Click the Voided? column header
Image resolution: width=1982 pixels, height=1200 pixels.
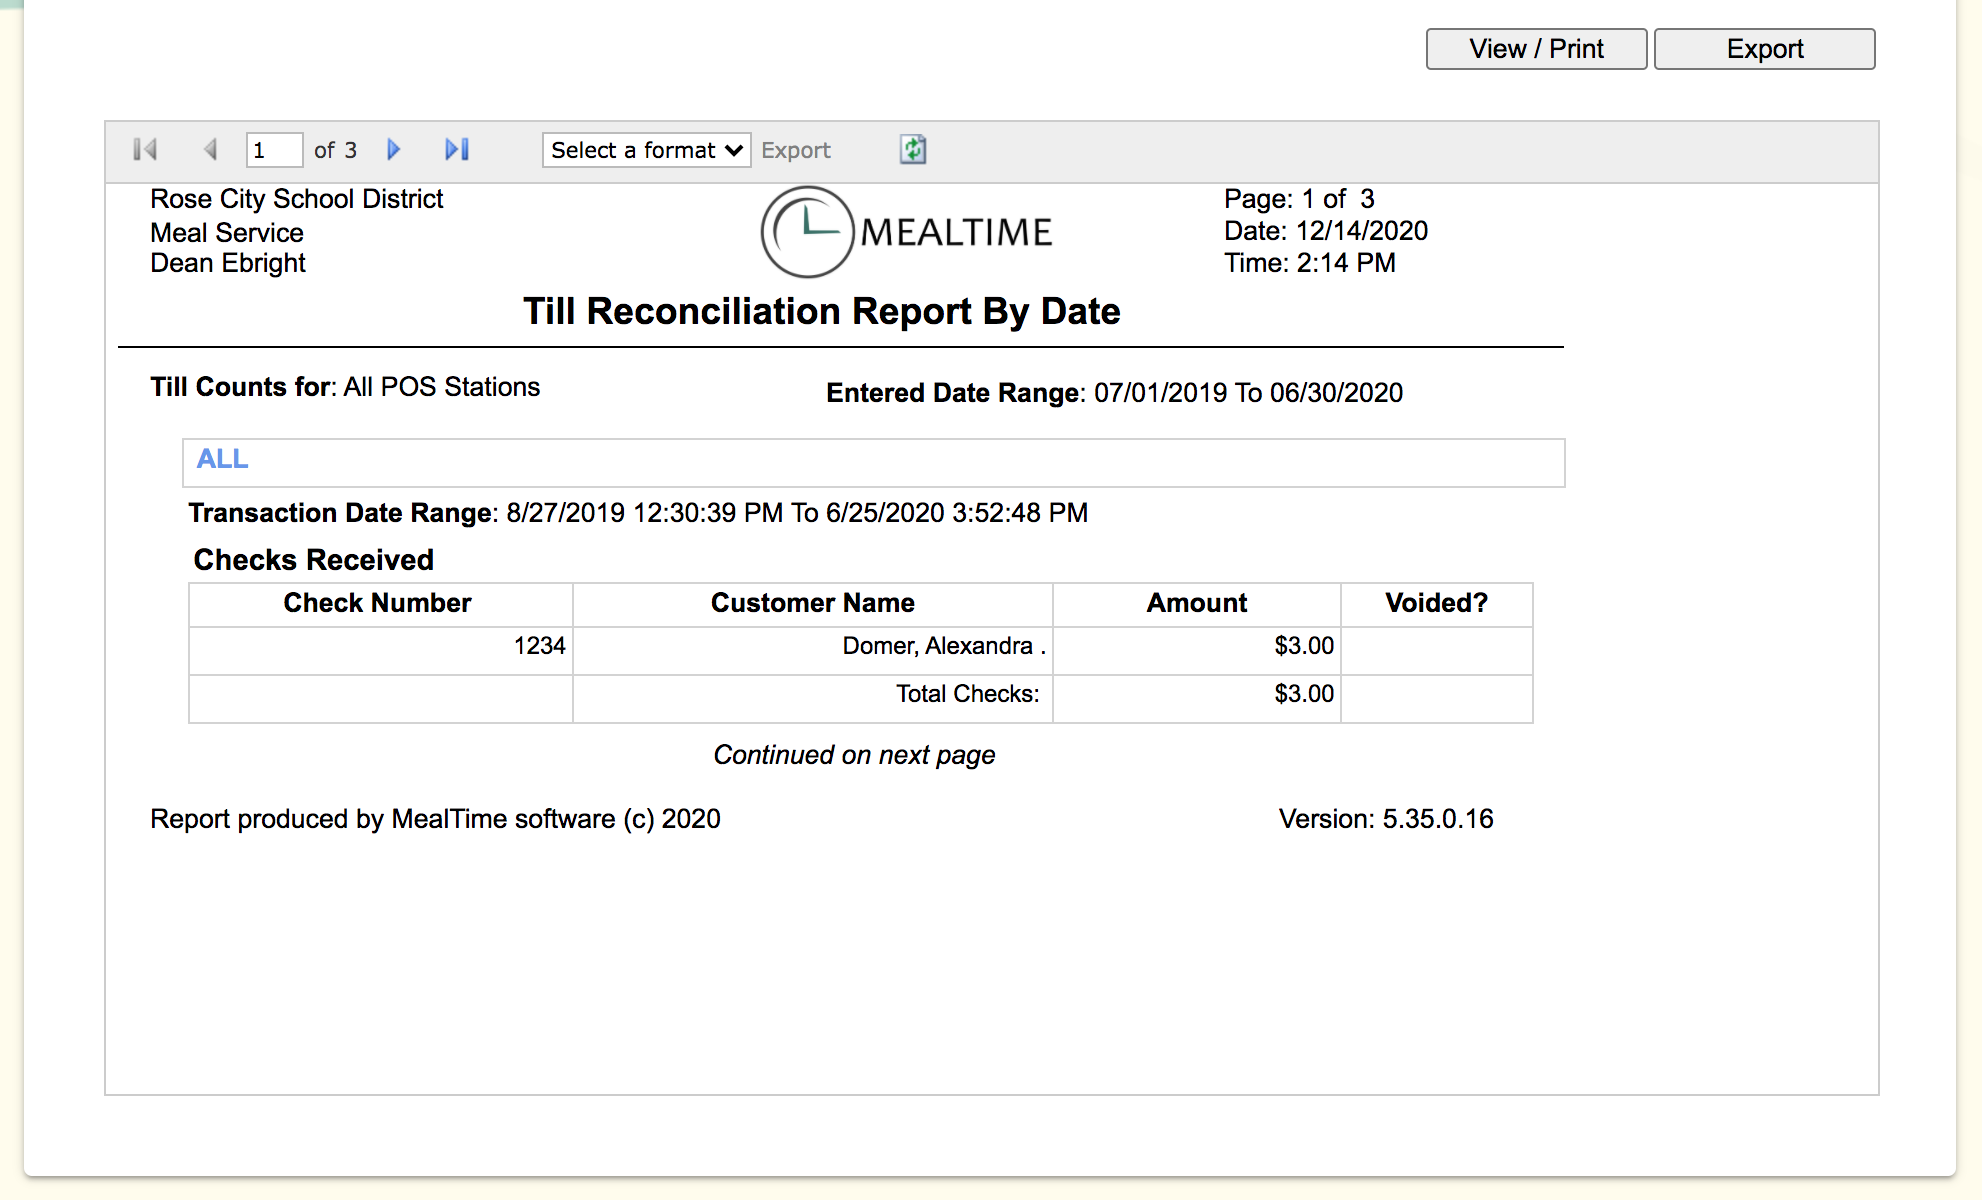[1436, 603]
